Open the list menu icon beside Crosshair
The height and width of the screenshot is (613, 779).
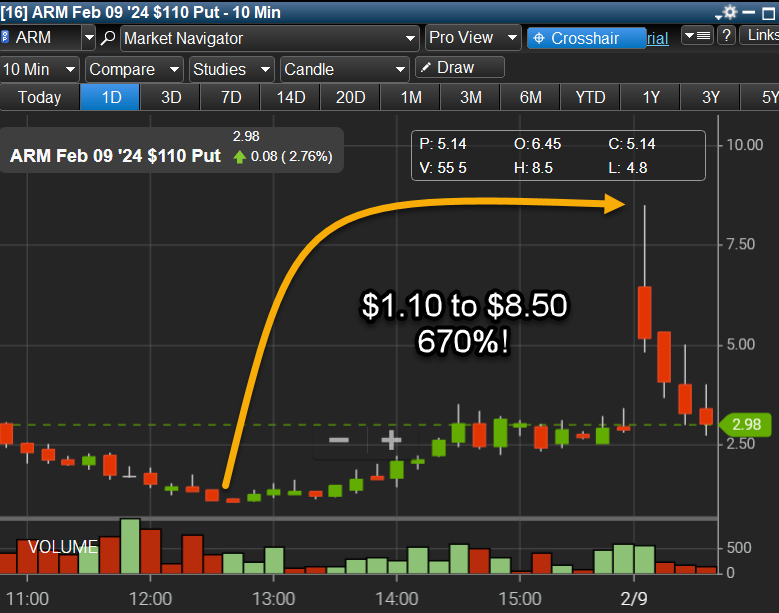click(697, 36)
